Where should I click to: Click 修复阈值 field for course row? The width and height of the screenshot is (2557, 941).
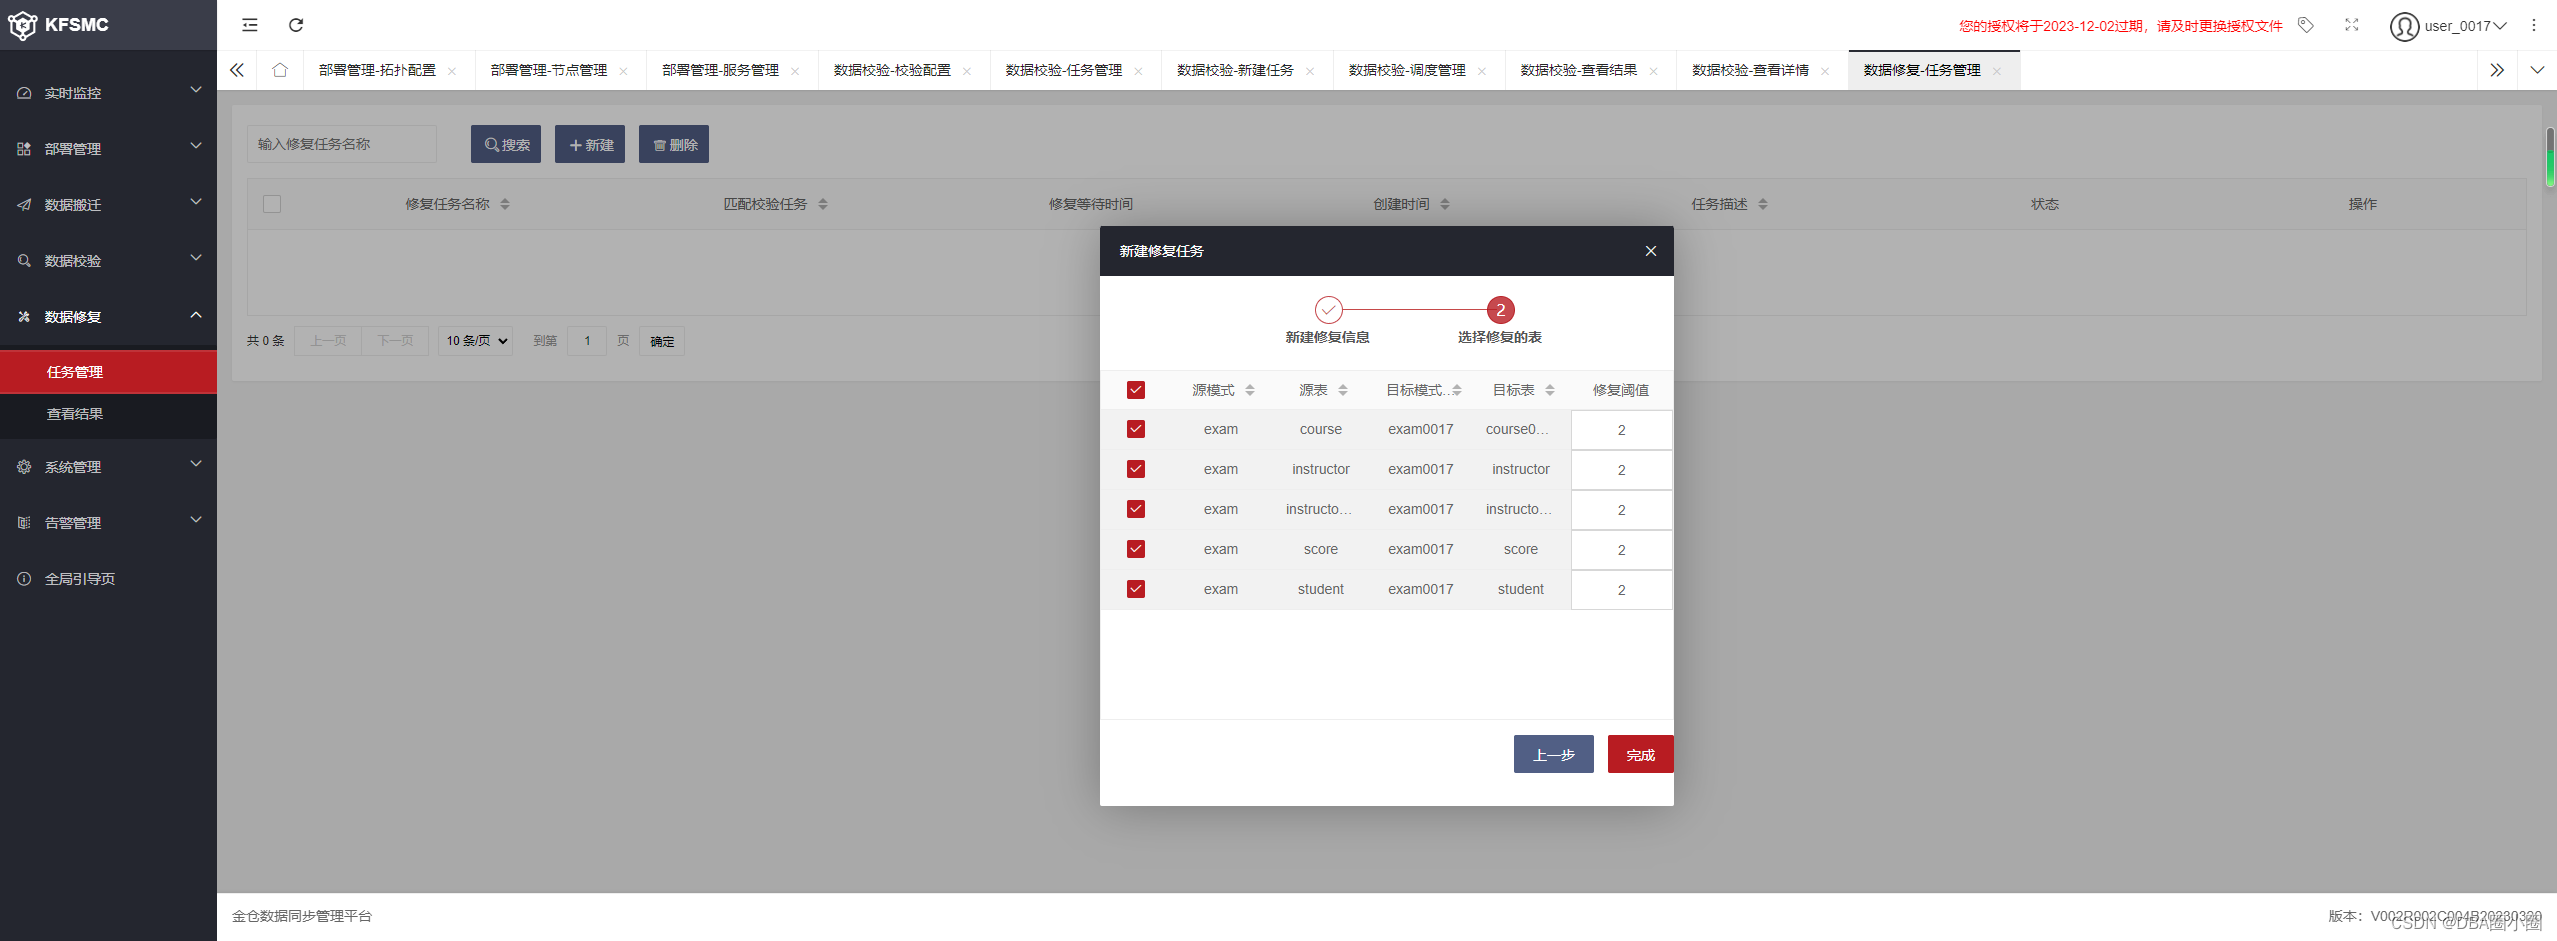tap(1621, 430)
